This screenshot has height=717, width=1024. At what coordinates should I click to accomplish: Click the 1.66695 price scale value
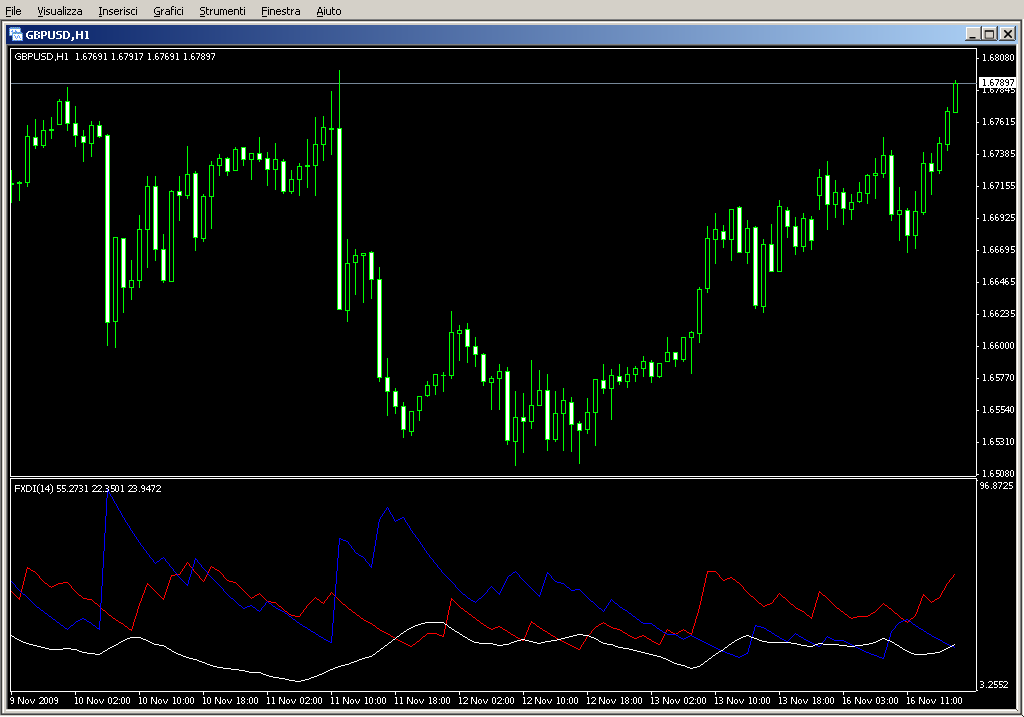(999, 249)
